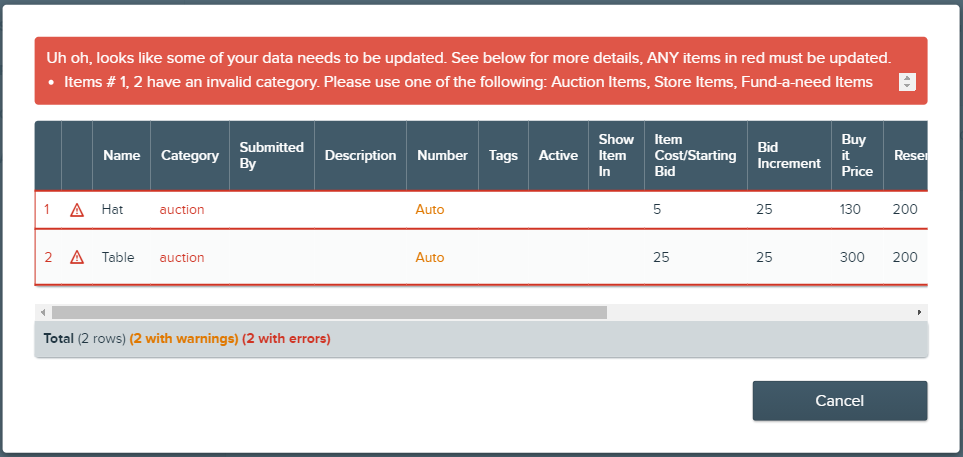The image size is (963, 457).
Task: Click the invalid category error bullet message
Action: pos(468,82)
